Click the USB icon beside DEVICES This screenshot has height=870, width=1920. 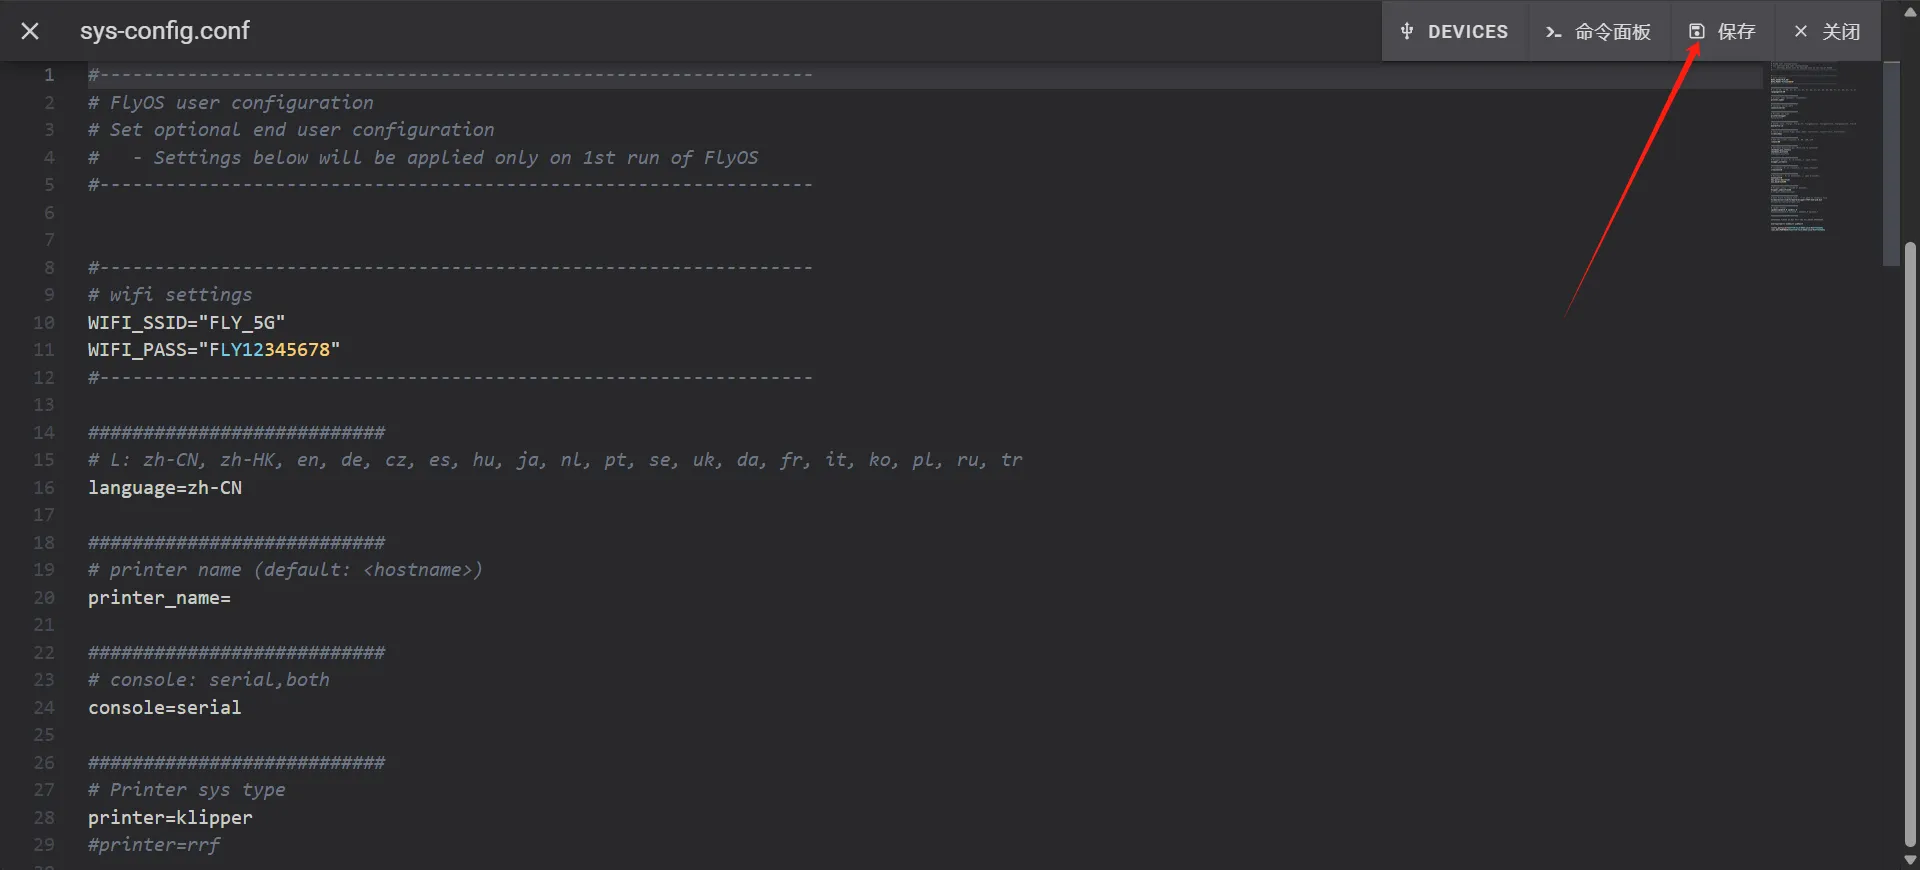point(1407,31)
